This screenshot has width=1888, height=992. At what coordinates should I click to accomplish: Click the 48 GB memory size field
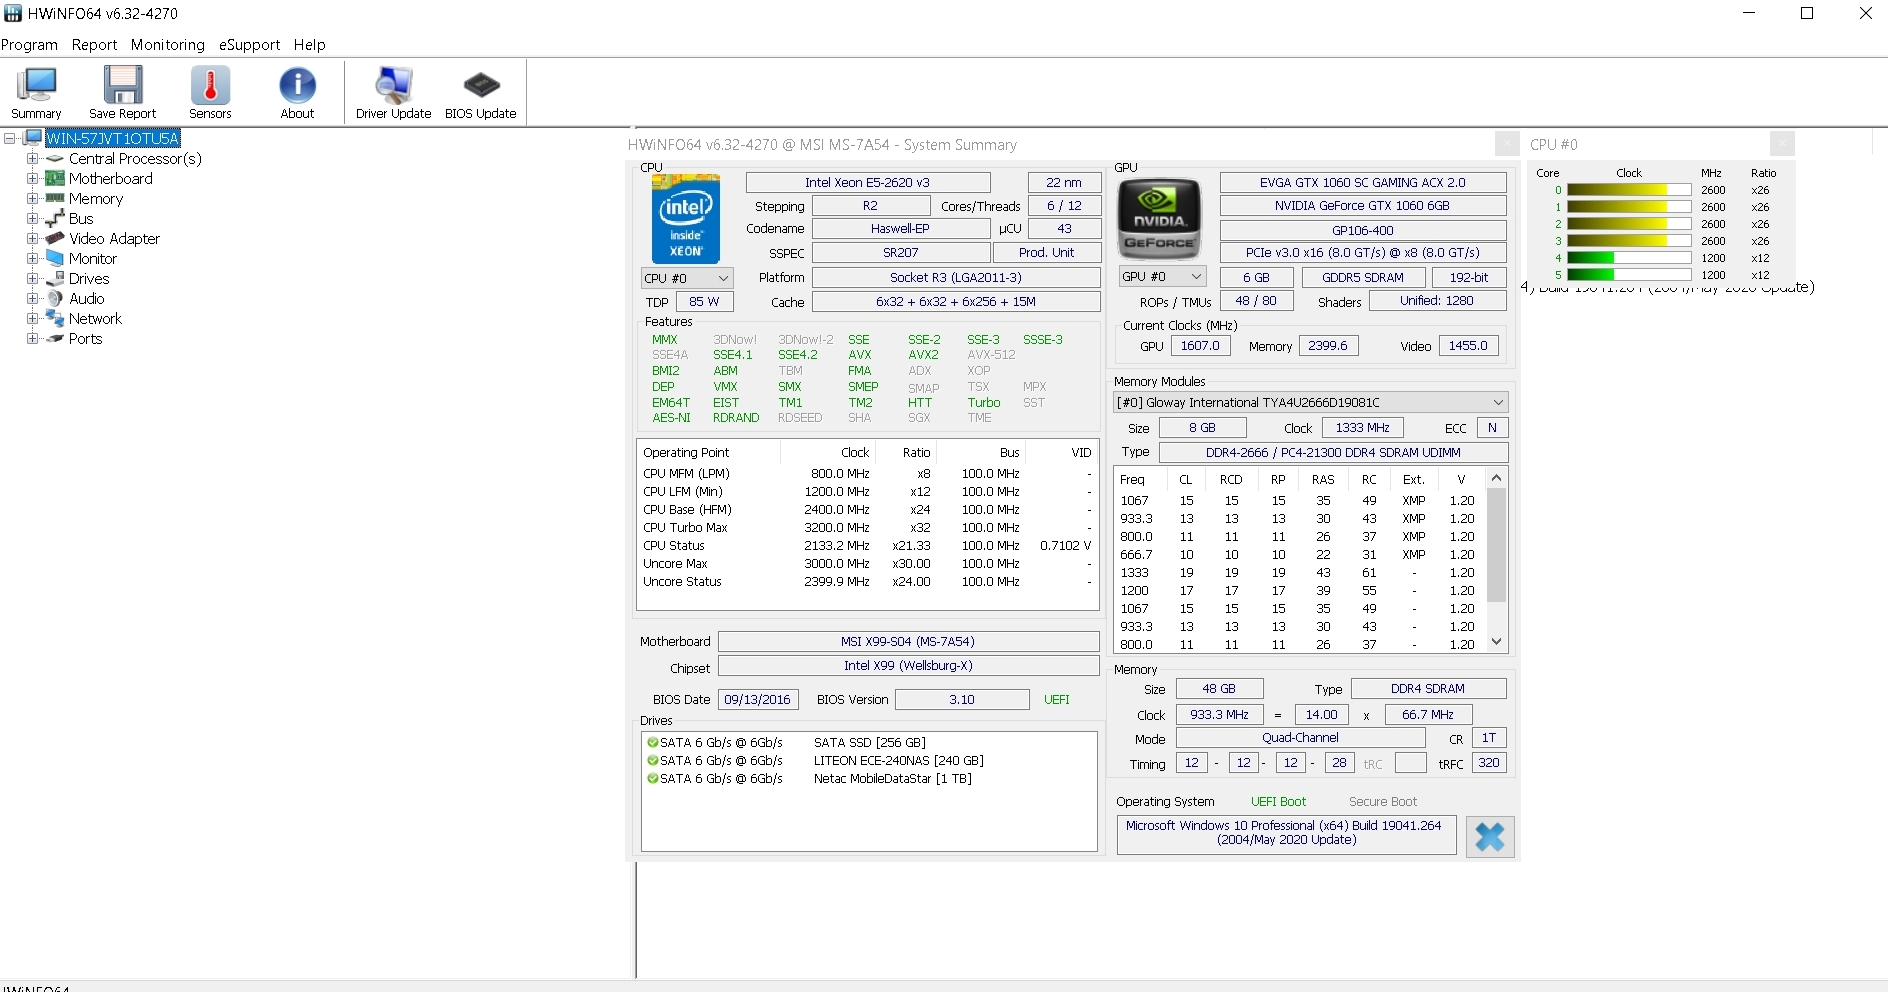[1219, 689]
